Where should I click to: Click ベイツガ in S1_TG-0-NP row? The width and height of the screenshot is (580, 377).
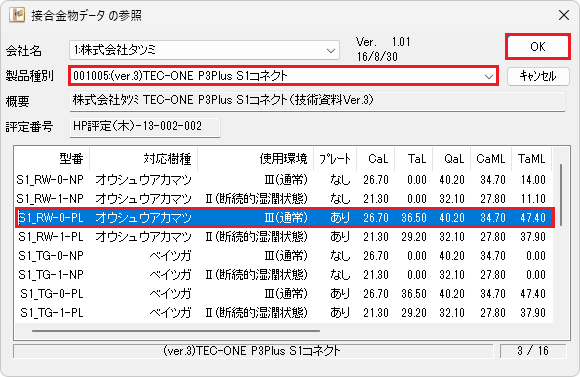coord(171,256)
